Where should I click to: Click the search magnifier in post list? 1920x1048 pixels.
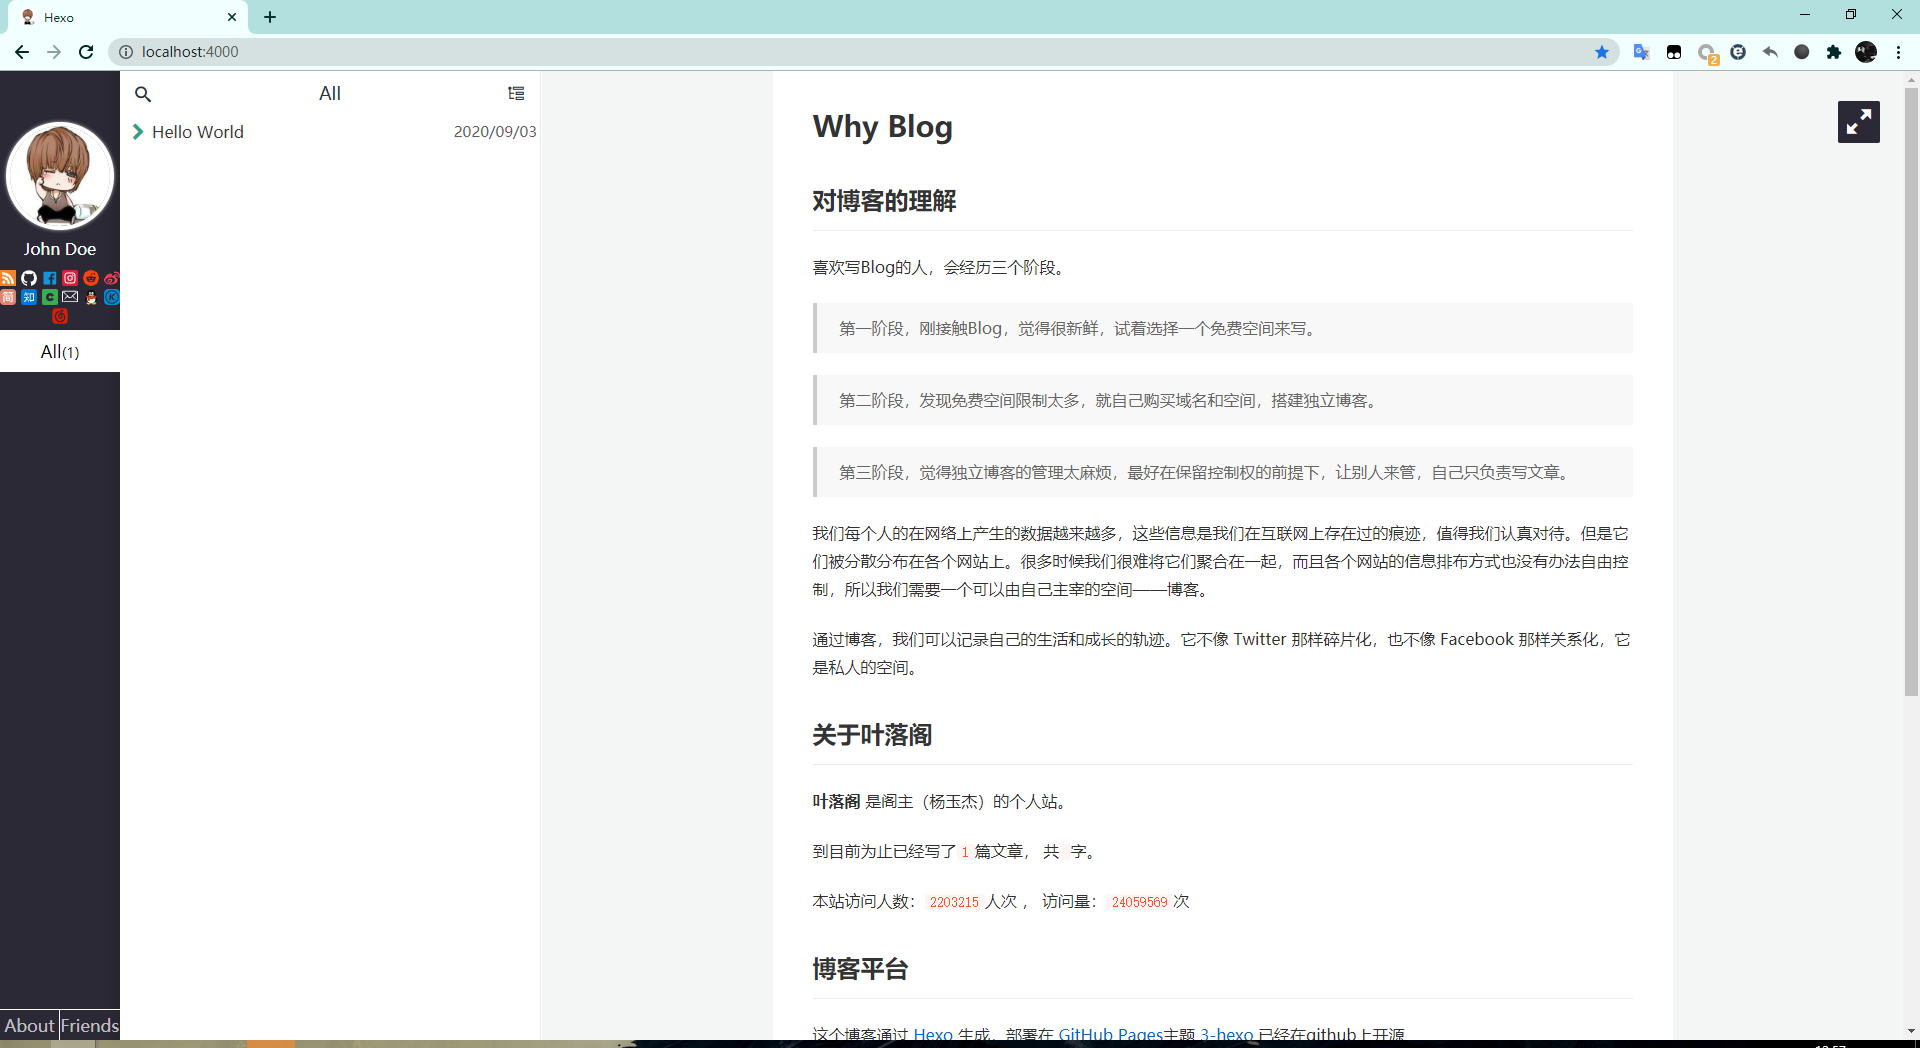[143, 94]
